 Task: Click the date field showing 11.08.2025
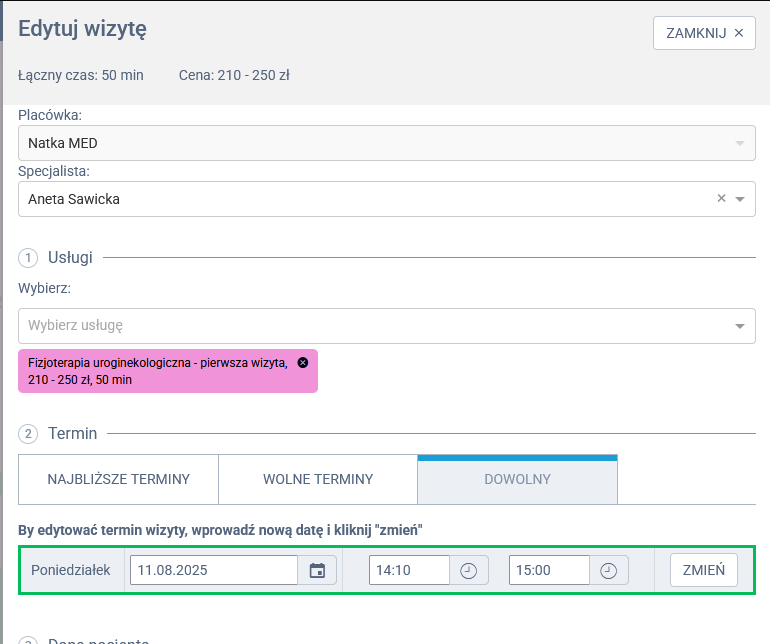coord(213,571)
